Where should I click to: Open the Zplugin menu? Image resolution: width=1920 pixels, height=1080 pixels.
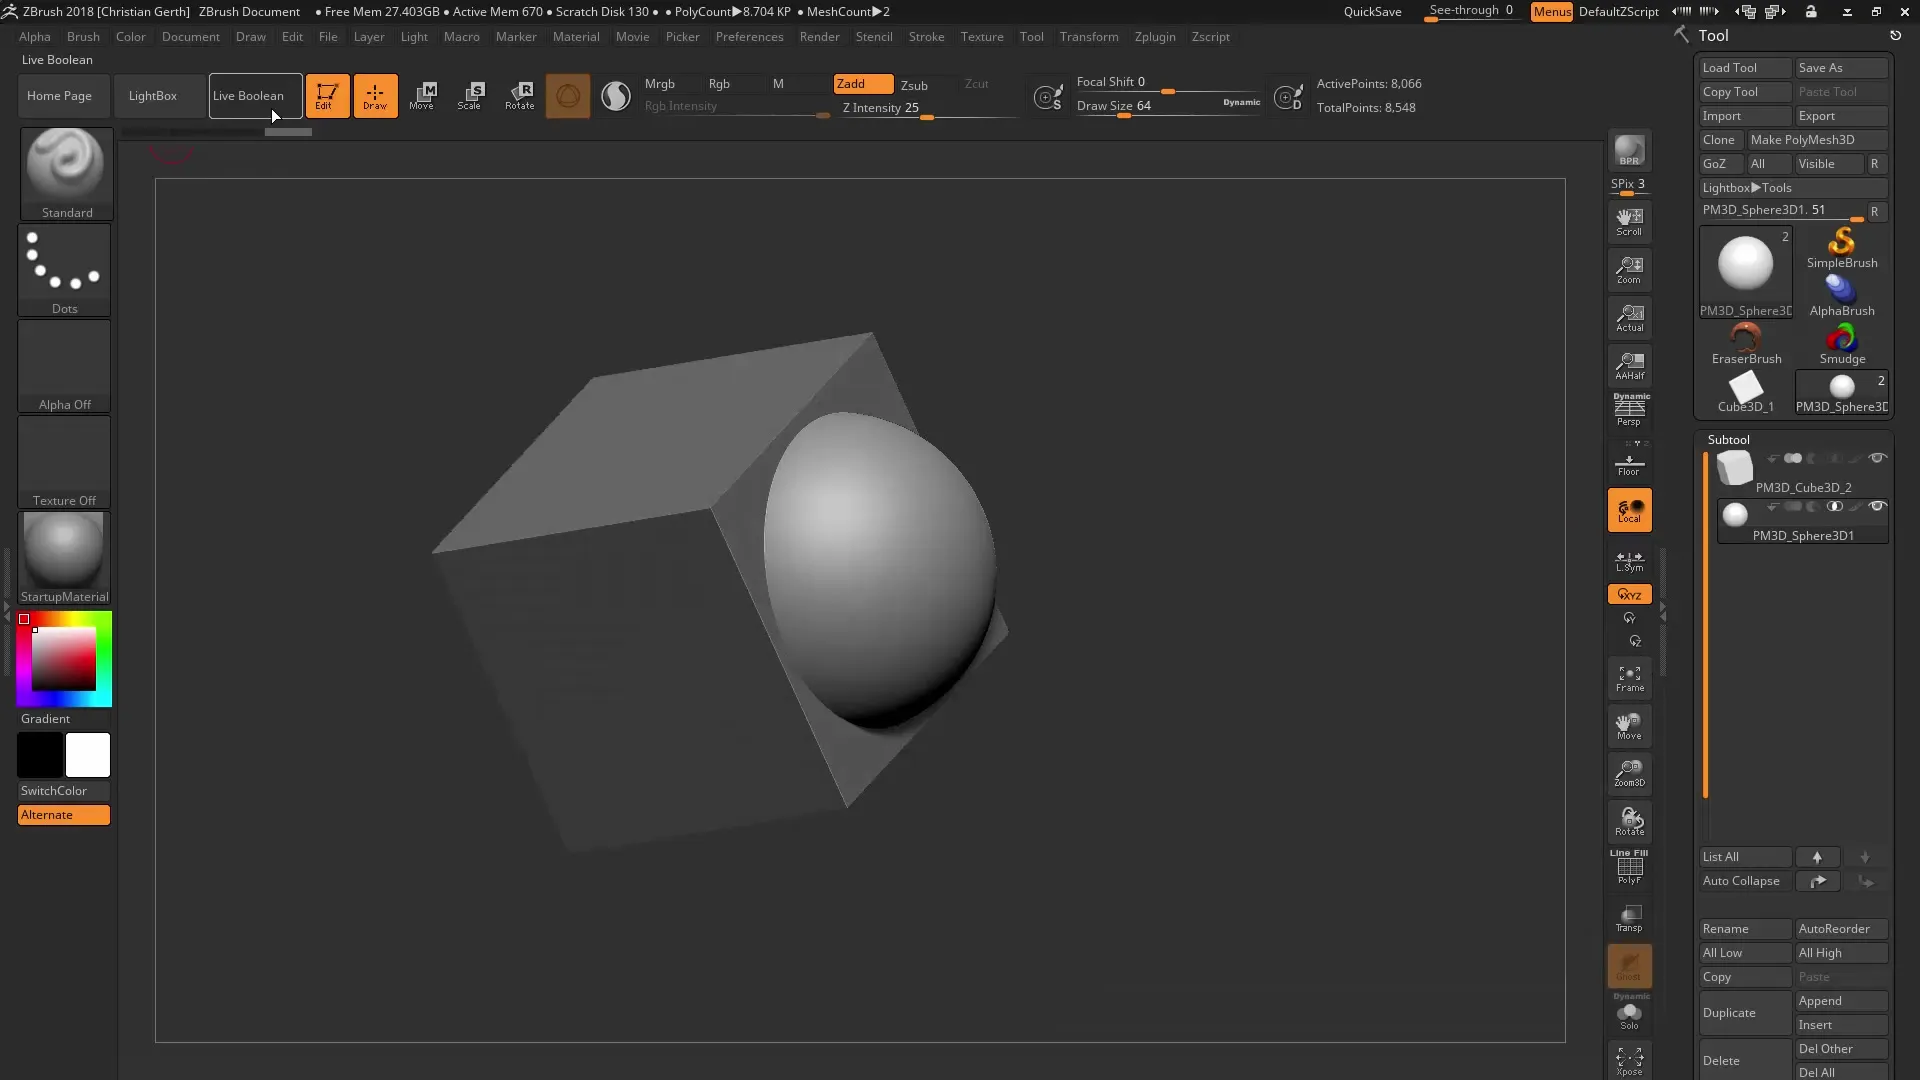1155,37
